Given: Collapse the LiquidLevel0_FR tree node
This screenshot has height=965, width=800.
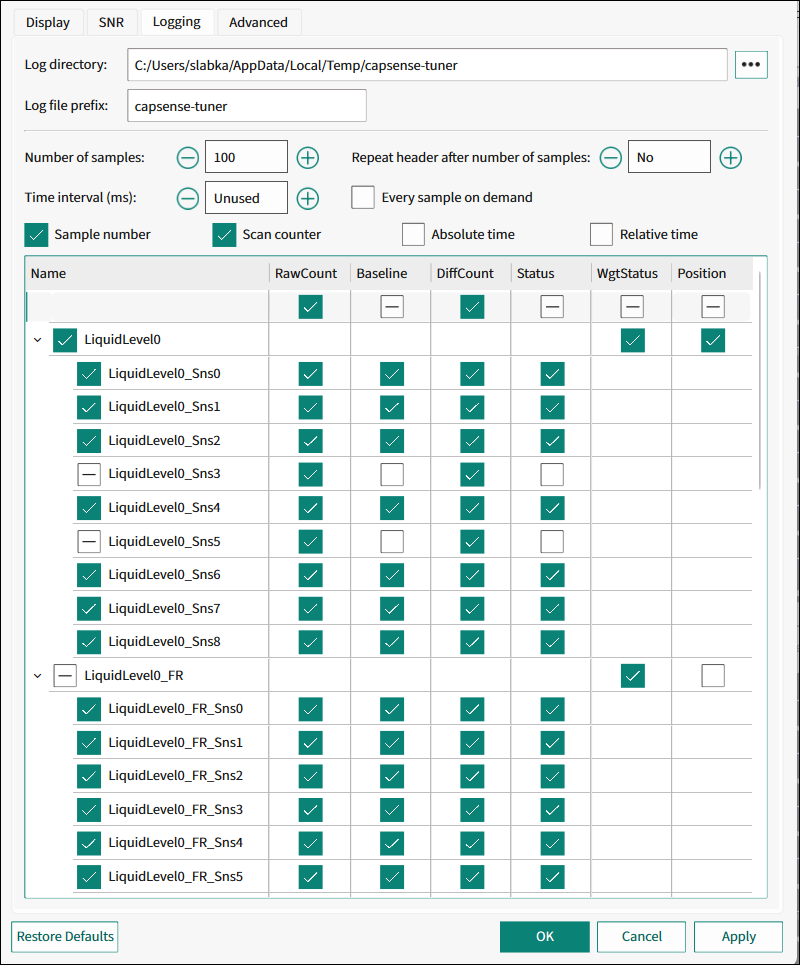Looking at the screenshot, I should 38,676.
